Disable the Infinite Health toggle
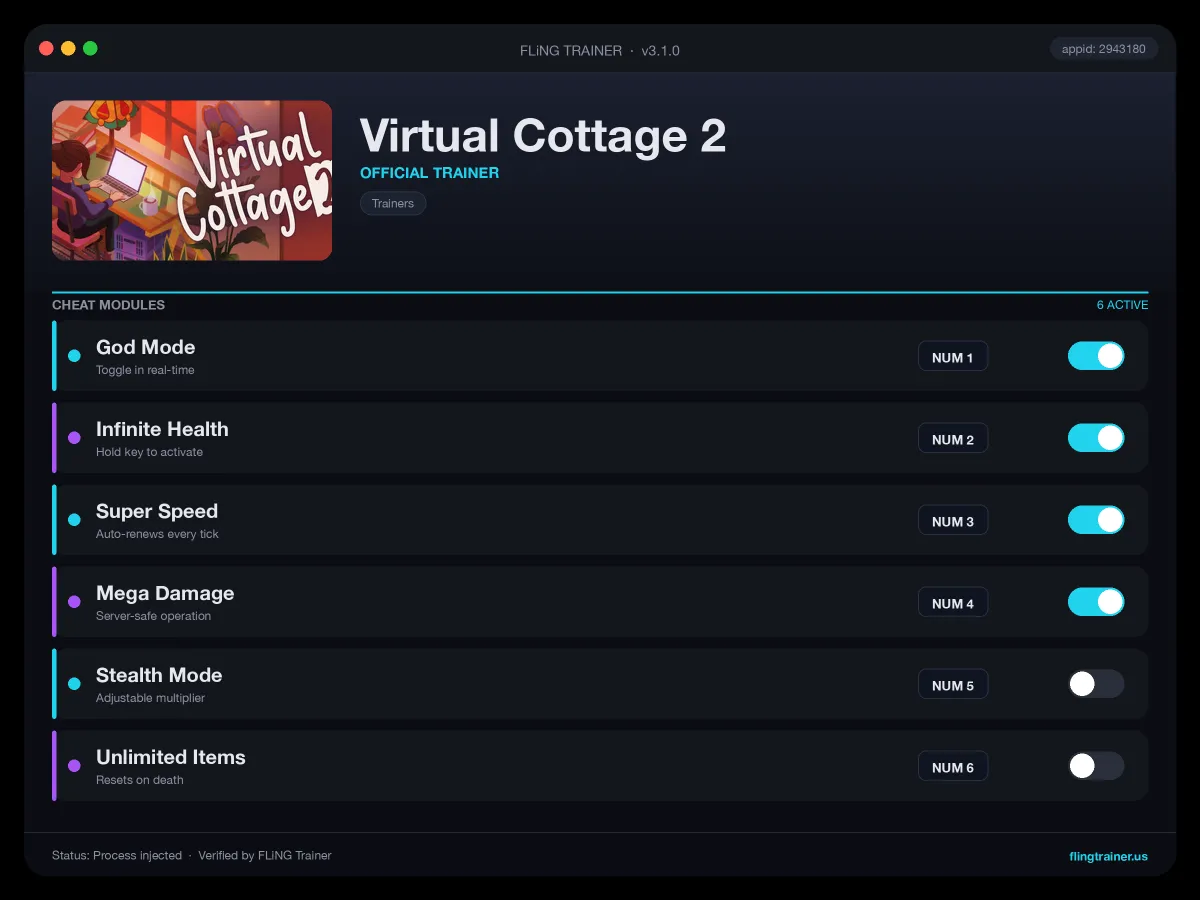The image size is (1200, 900). coord(1096,438)
